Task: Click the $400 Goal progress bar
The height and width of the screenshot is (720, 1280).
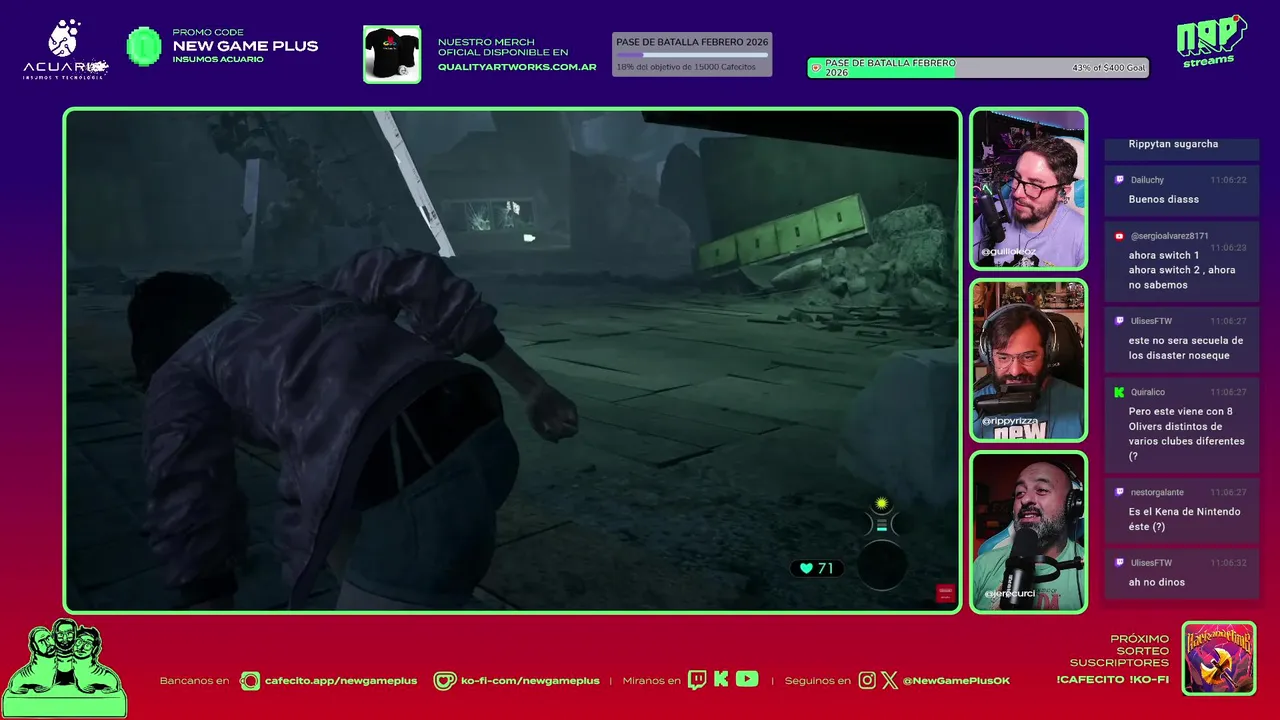Action: 978,67
